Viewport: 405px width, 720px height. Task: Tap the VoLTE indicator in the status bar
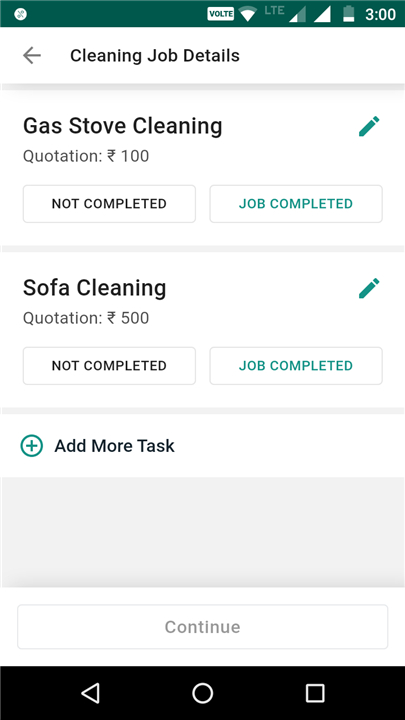click(x=221, y=14)
